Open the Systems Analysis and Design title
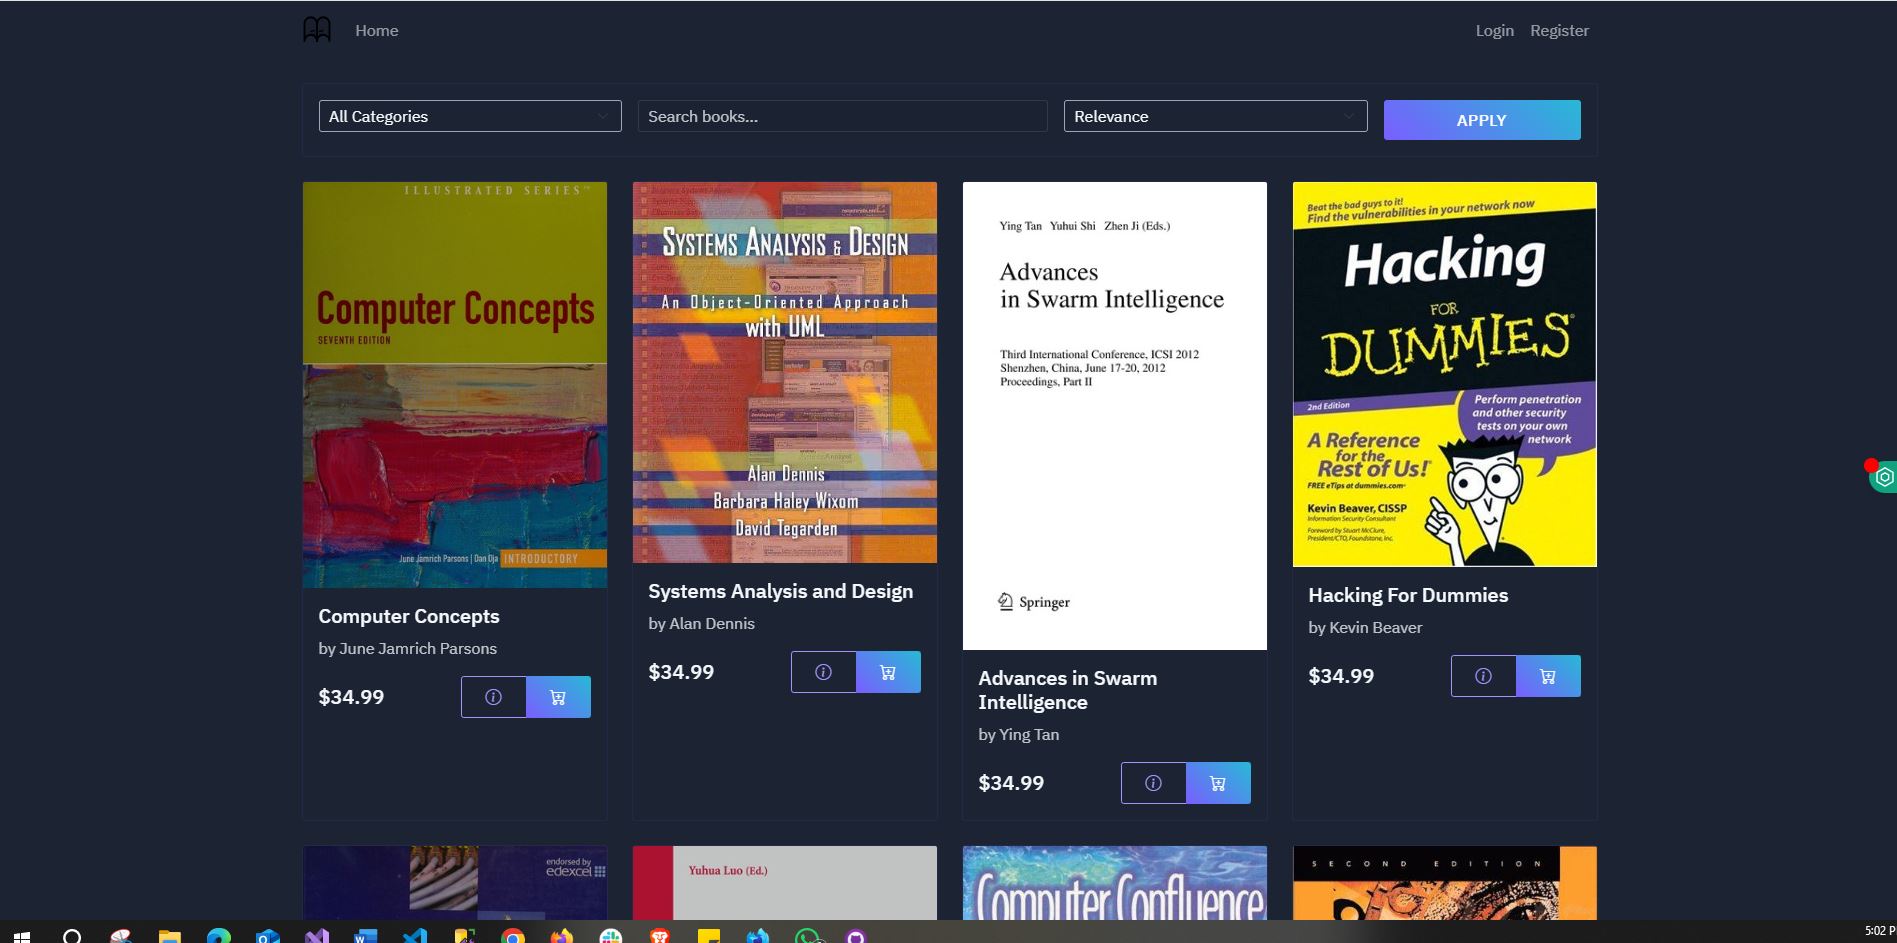 (x=780, y=591)
